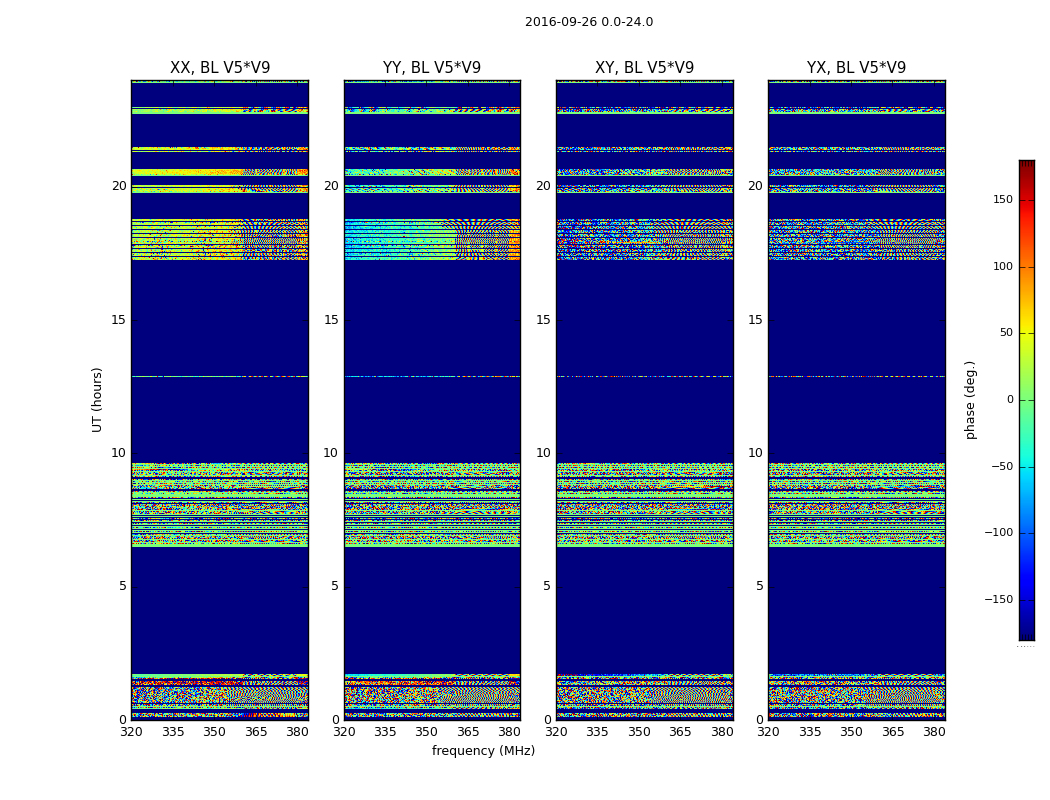The image size is (1050, 800).
Task: Pick the yellow band of the colorbar
Action: [x=1026, y=345]
